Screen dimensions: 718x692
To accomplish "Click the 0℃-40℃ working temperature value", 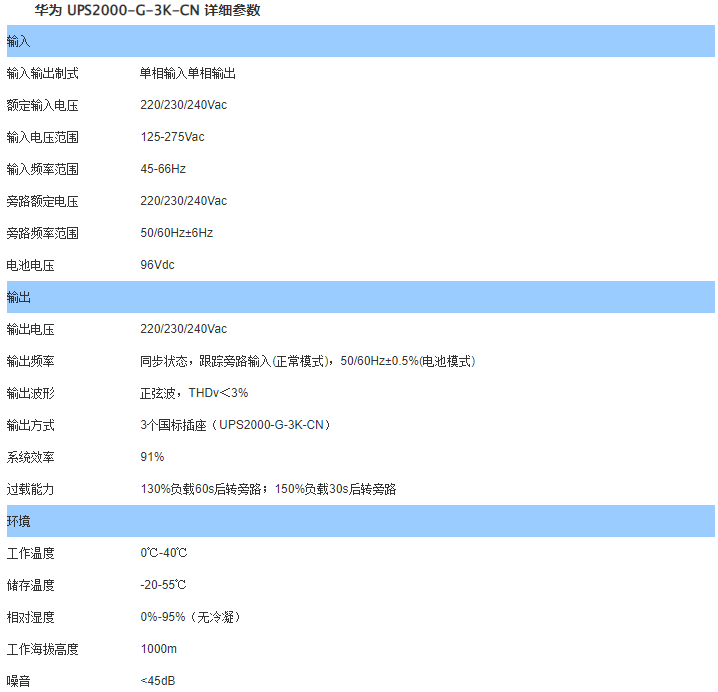I will (x=164, y=554).
